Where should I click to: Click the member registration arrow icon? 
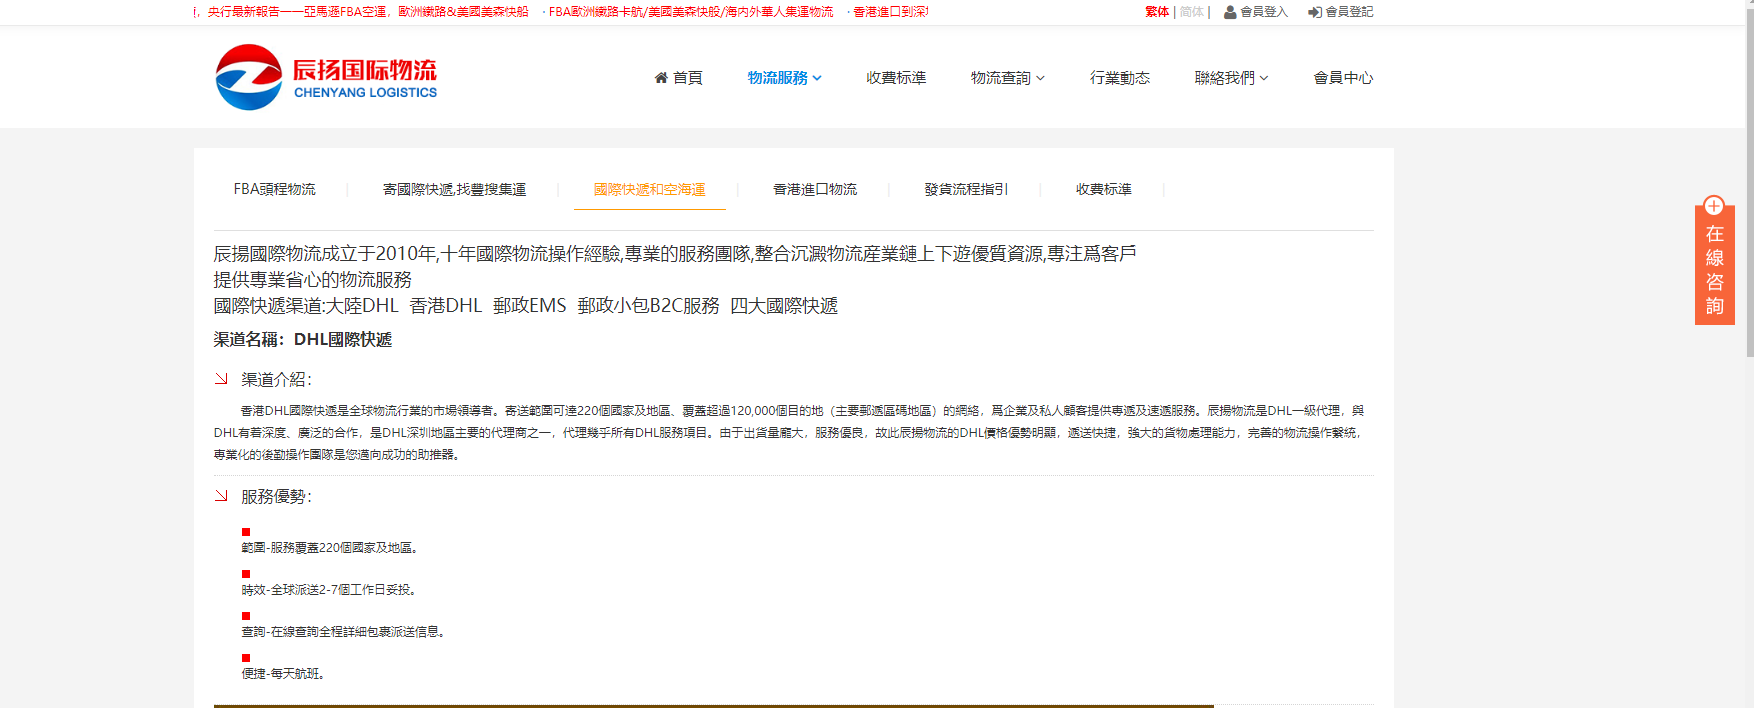click(1314, 12)
